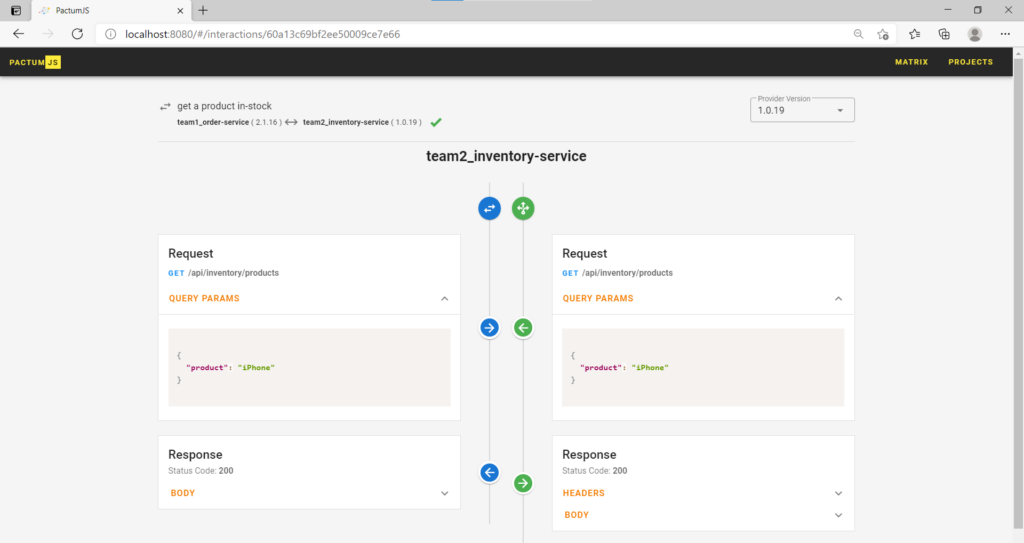This screenshot has height=543, width=1024.
Task: Open the MATRIX page
Action: click(x=911, y=62)
